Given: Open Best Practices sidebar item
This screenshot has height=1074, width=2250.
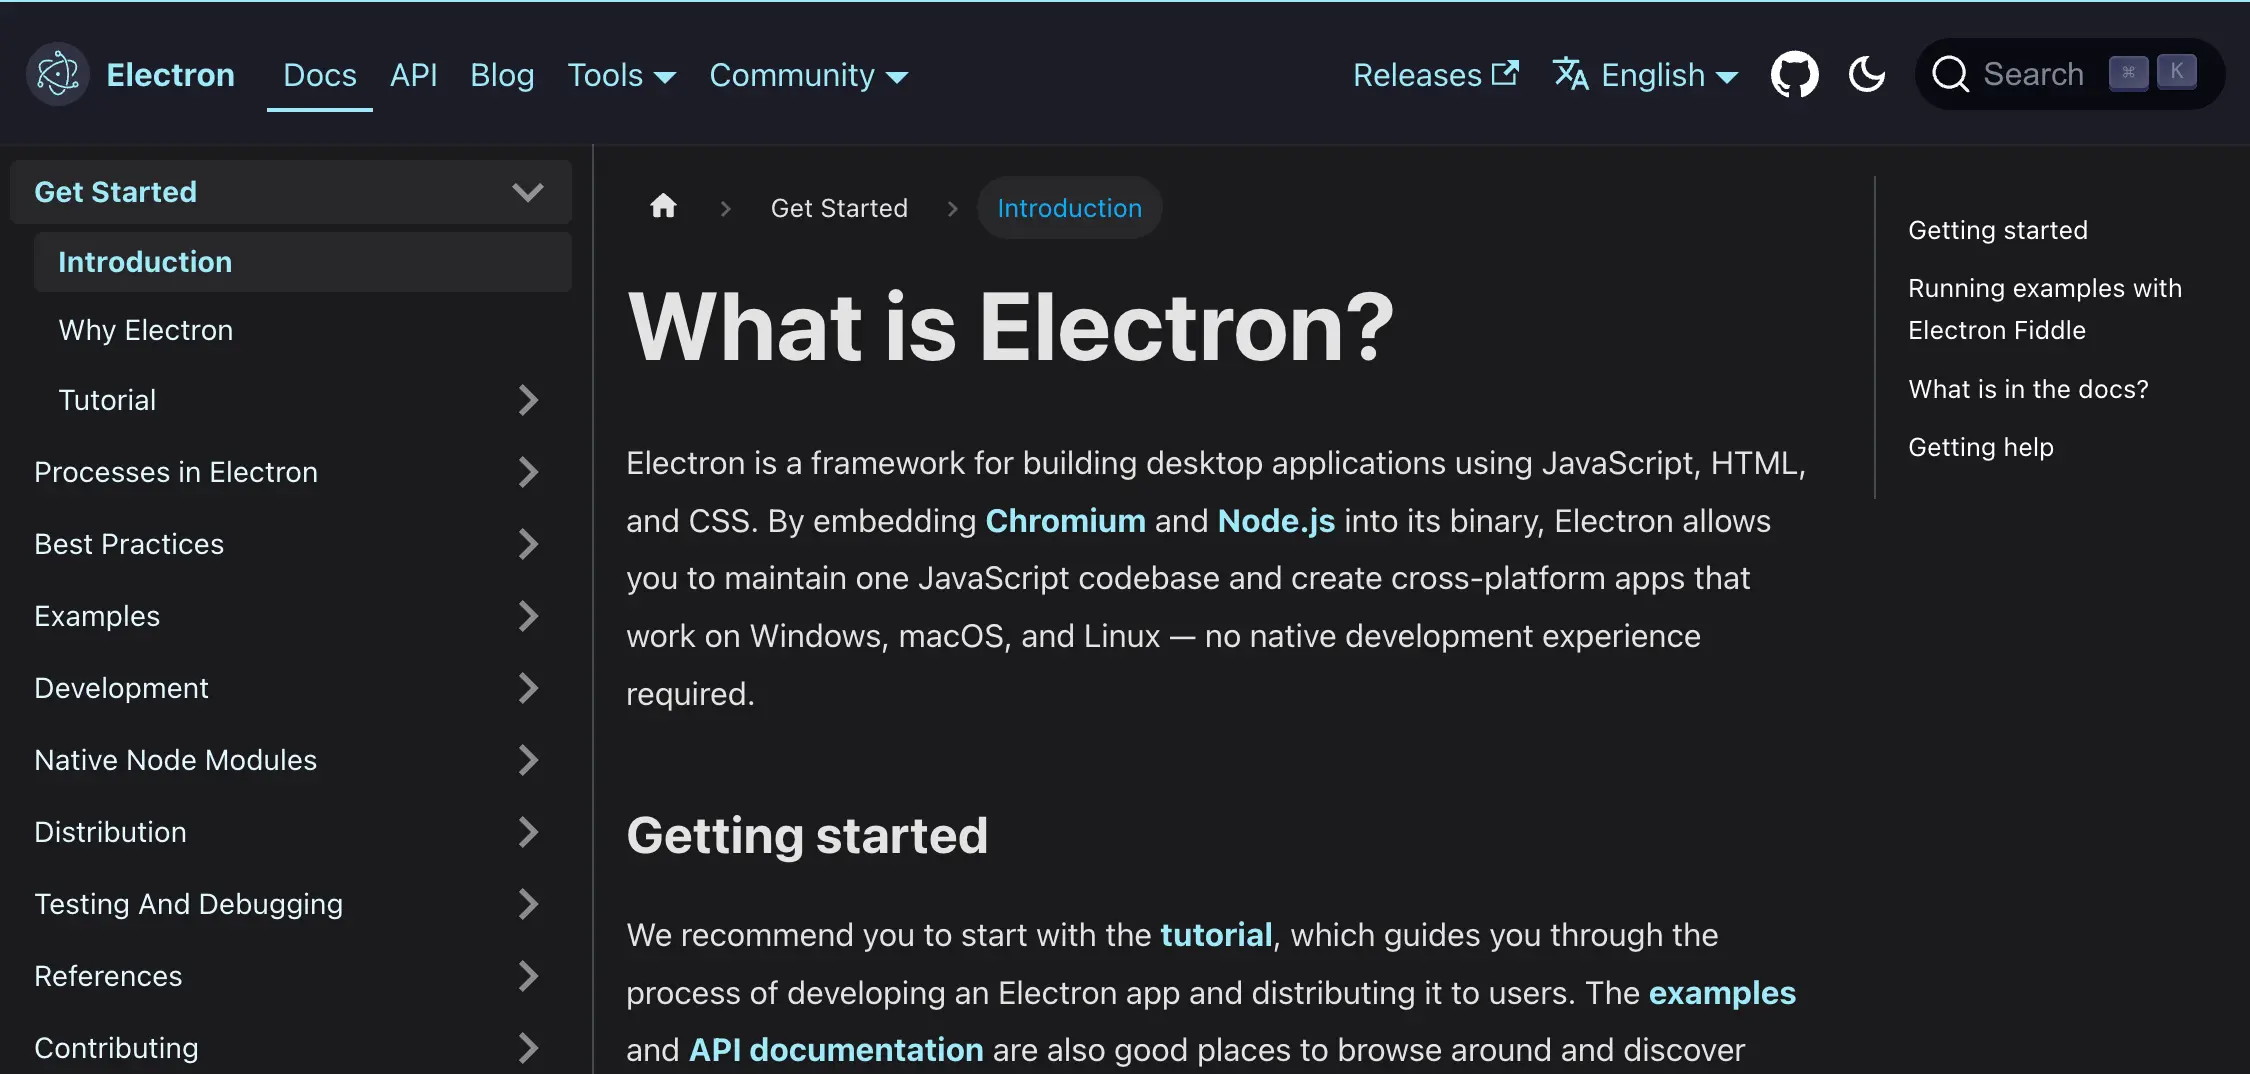Looking at the screenshot, I should click(129, 544).
